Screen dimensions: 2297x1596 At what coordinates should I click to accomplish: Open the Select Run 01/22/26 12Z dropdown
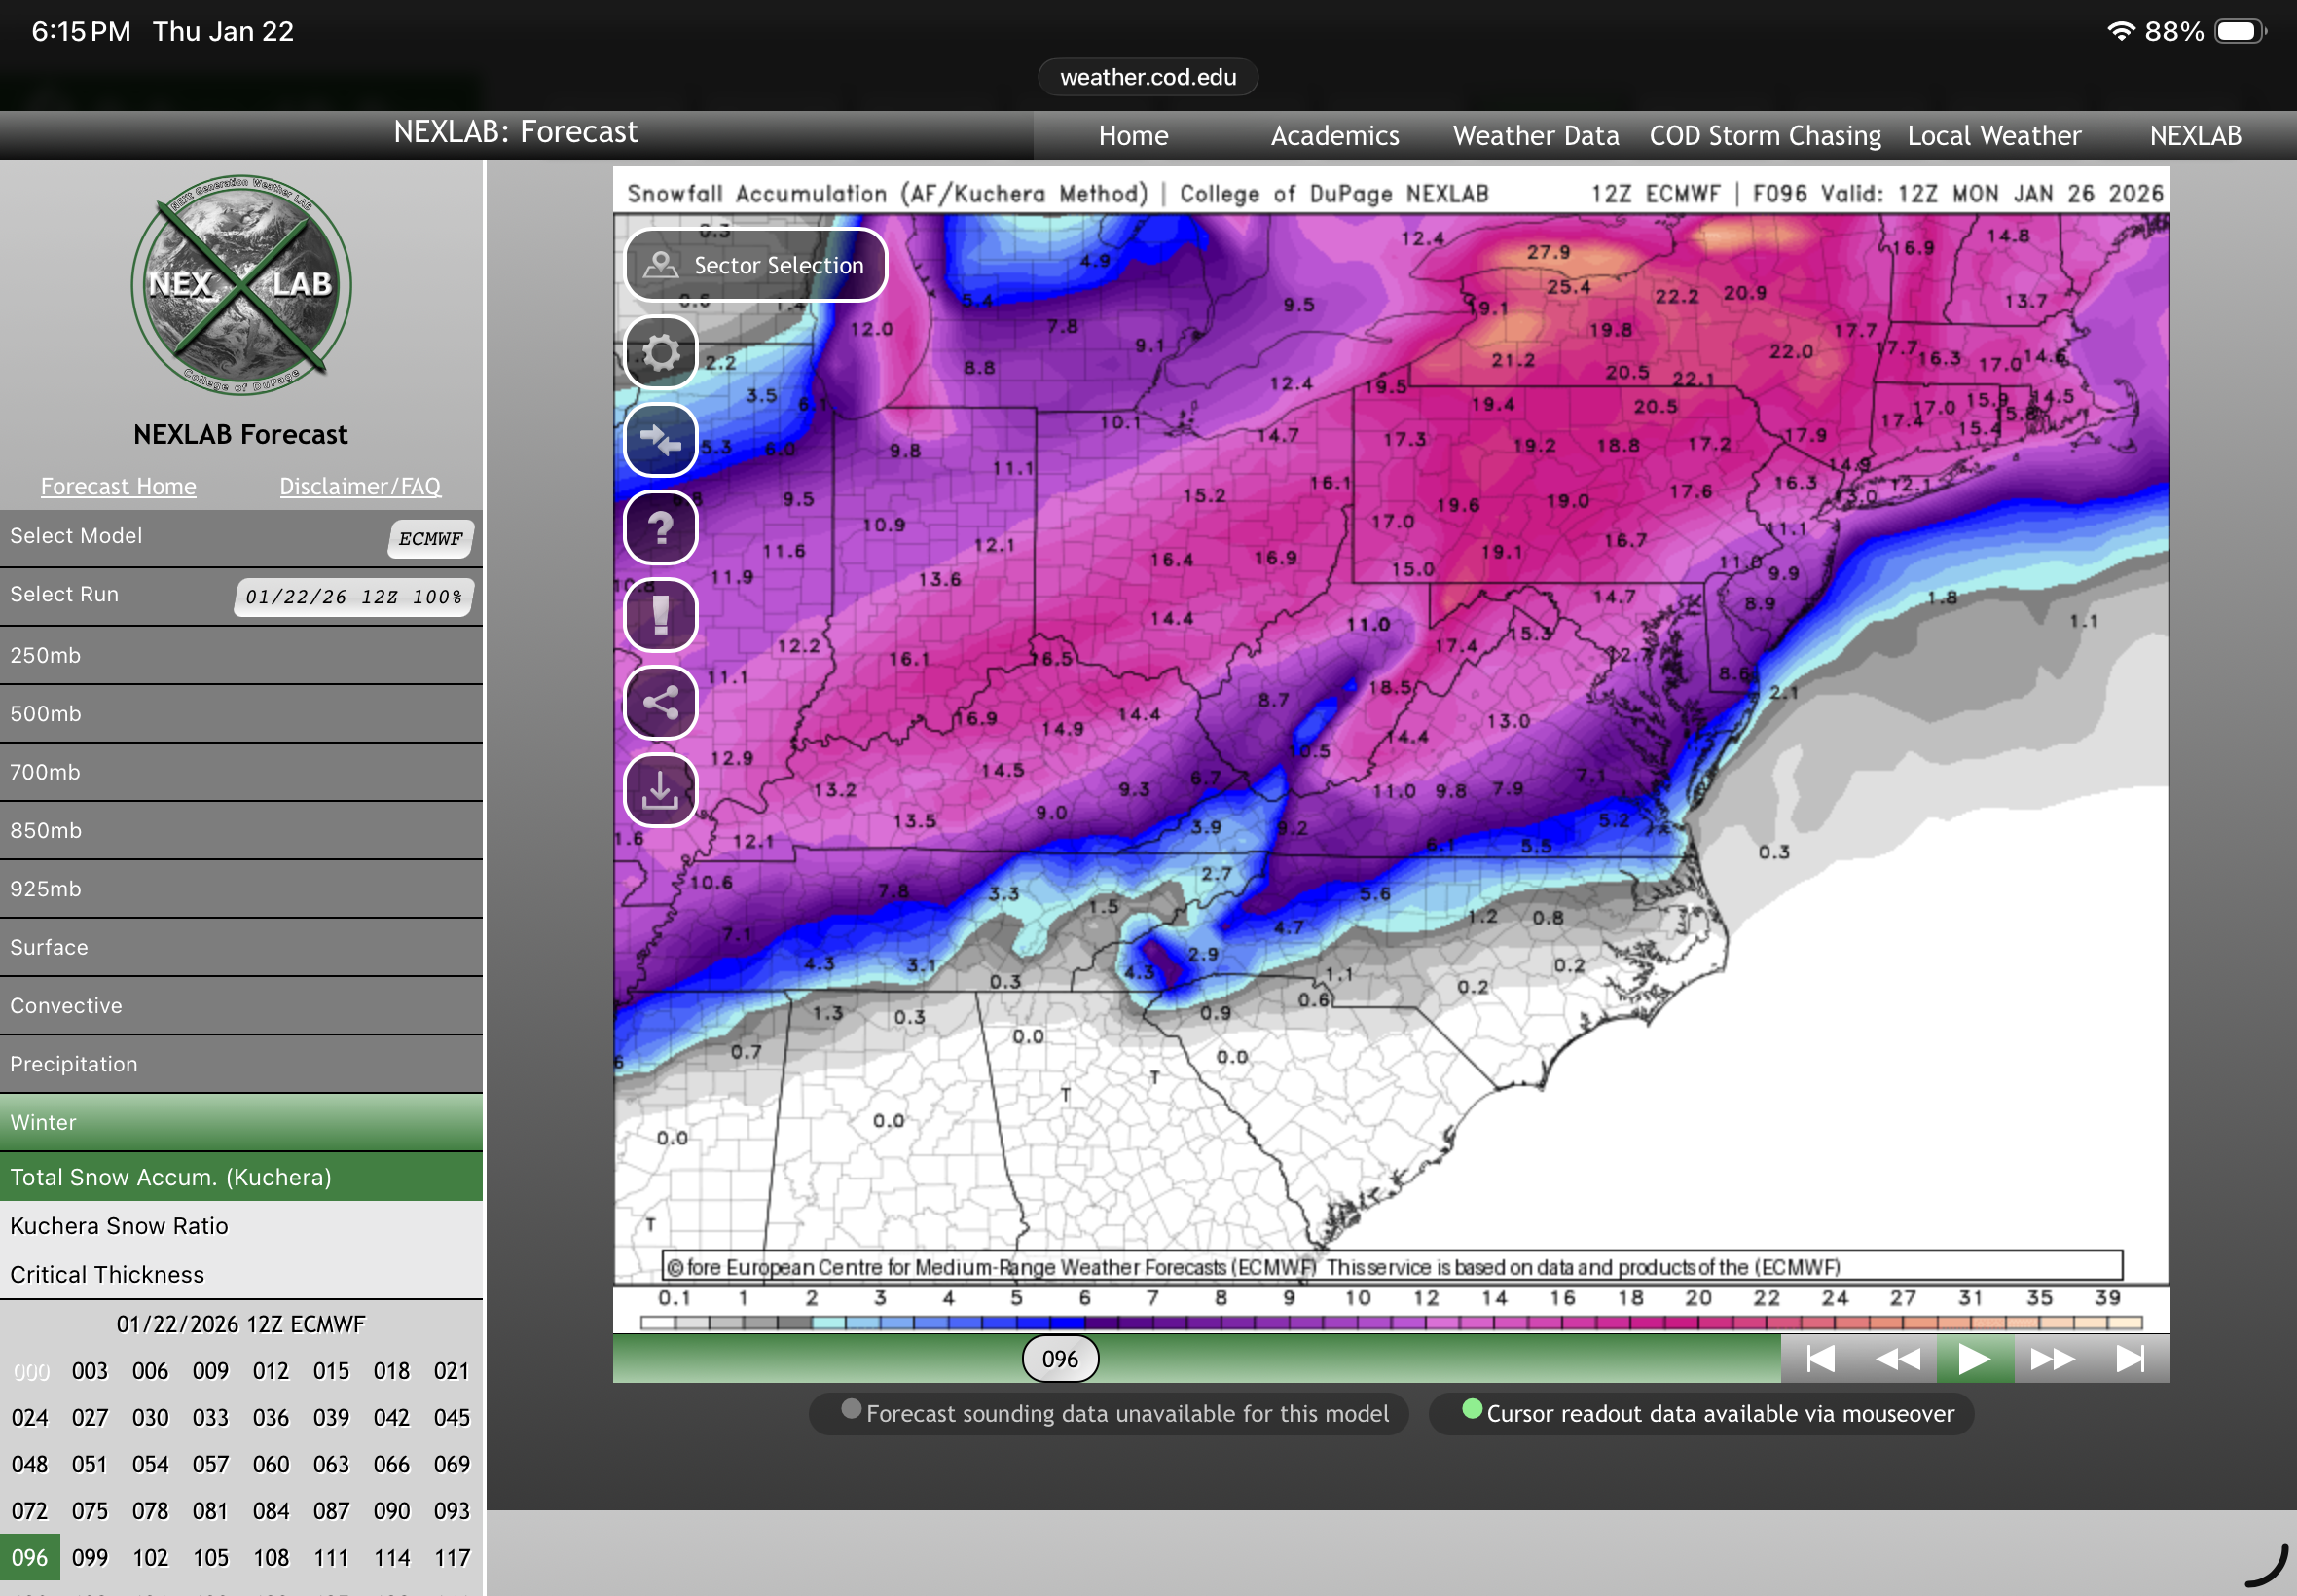pos(354,597)
